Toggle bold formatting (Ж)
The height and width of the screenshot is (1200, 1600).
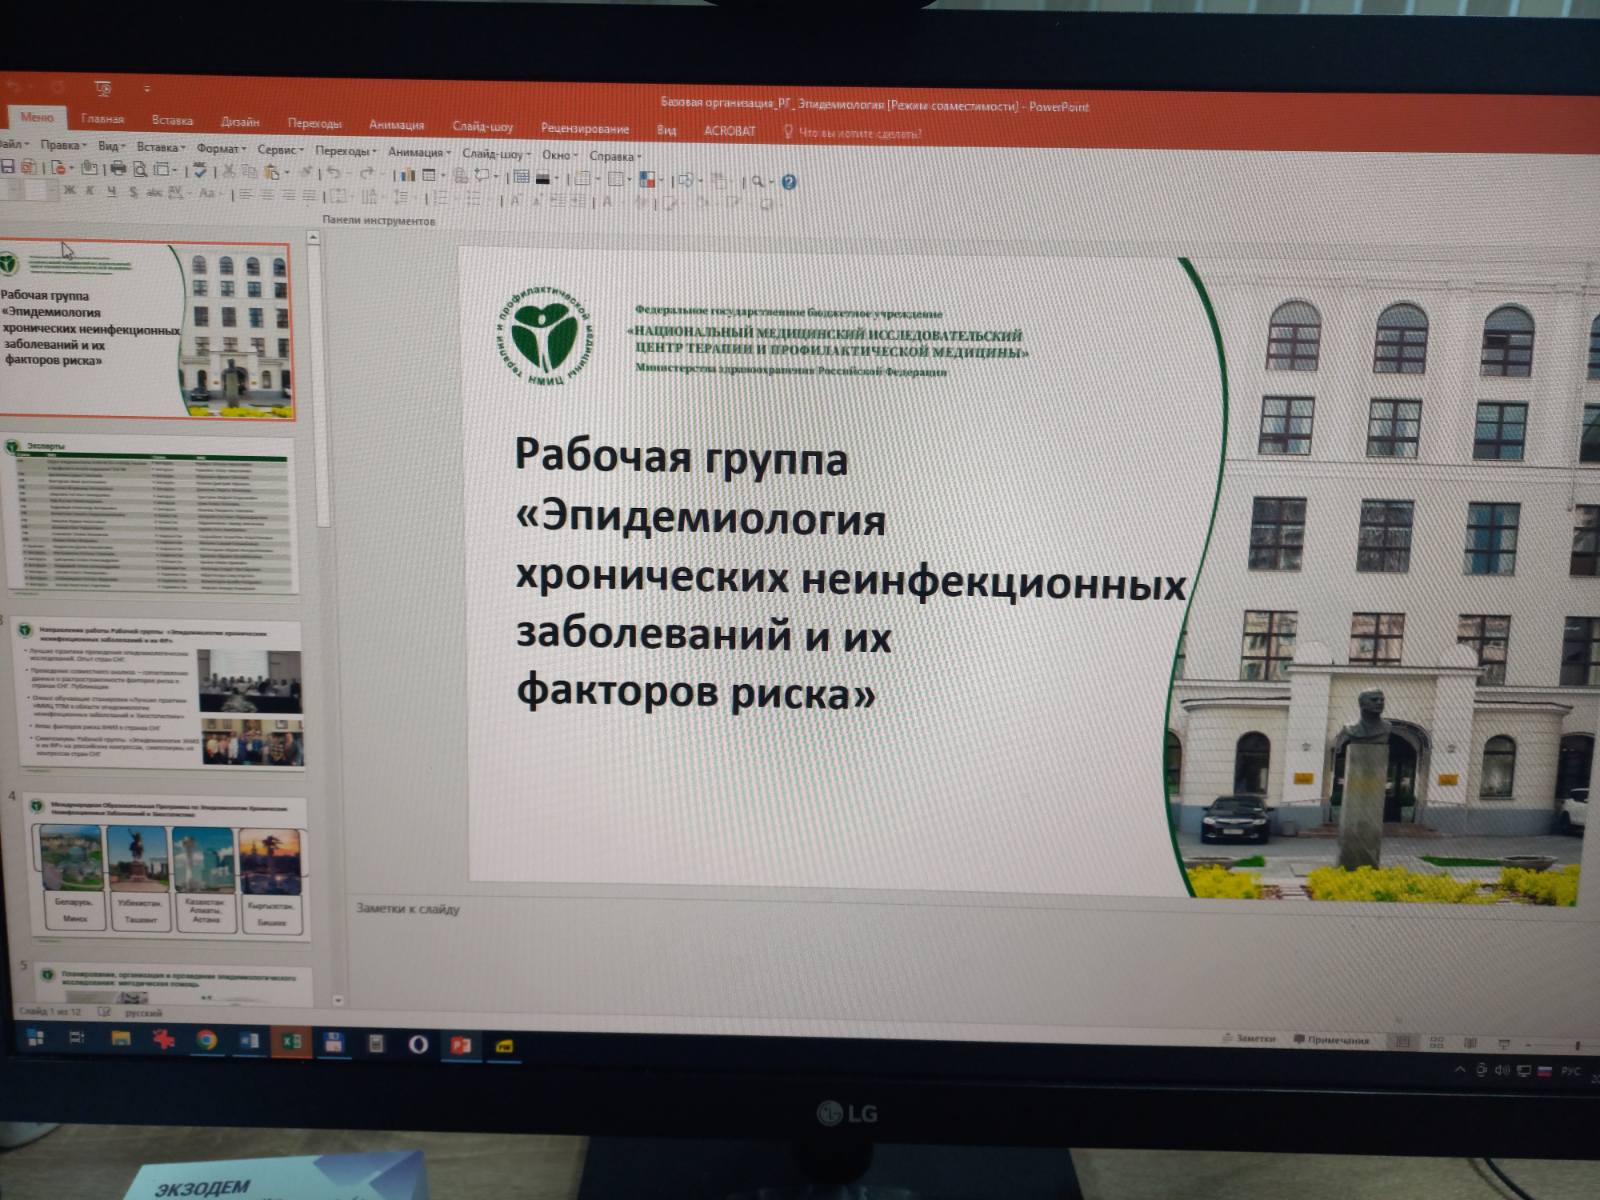[69, 190]
